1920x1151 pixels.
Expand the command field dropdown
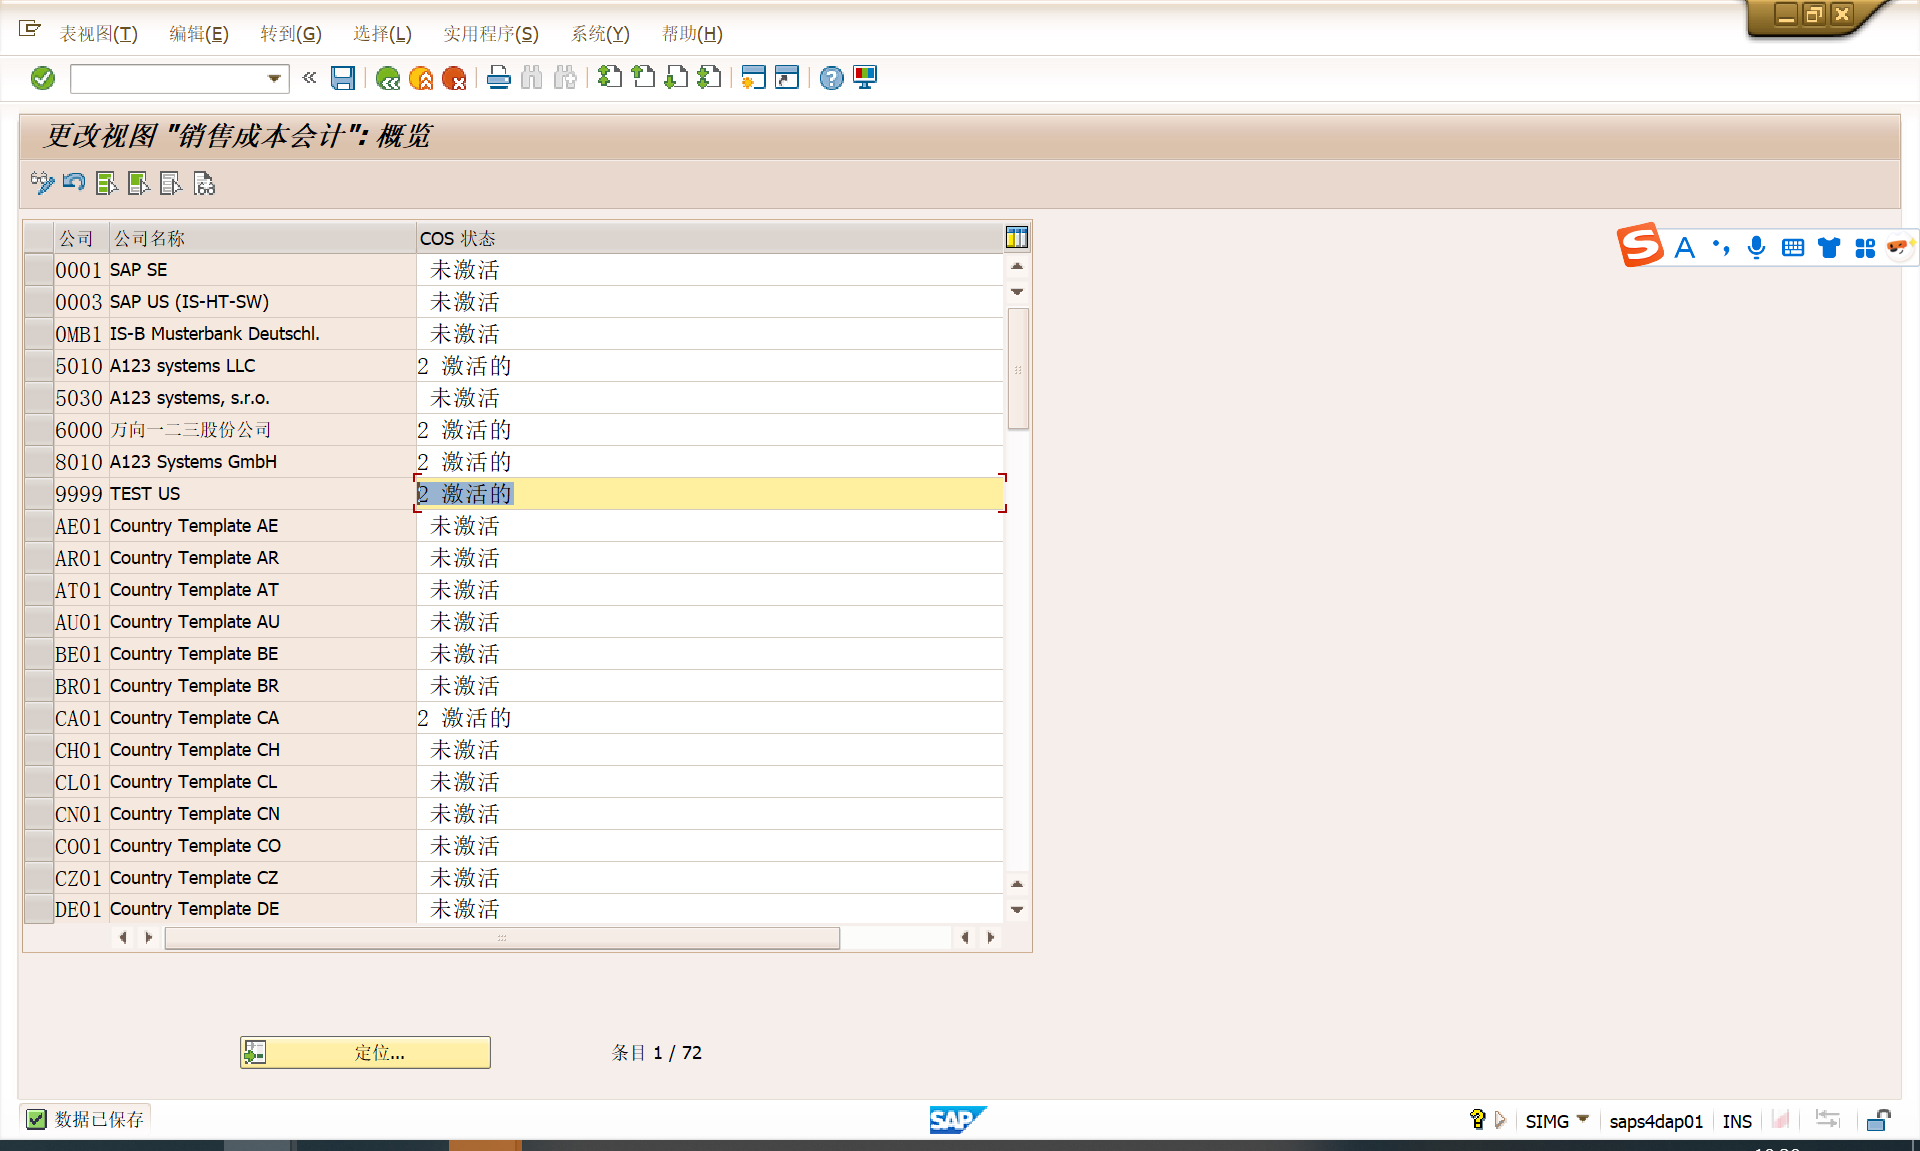274,78
